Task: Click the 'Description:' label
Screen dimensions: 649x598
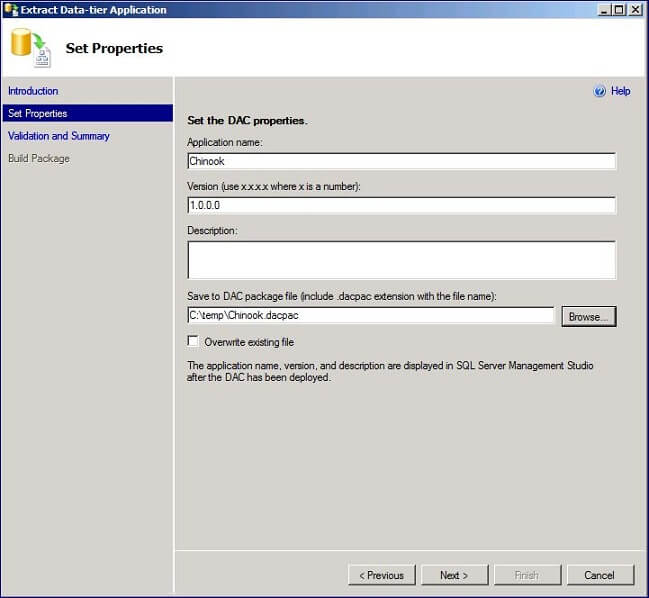Action: (x=212, y=231)
